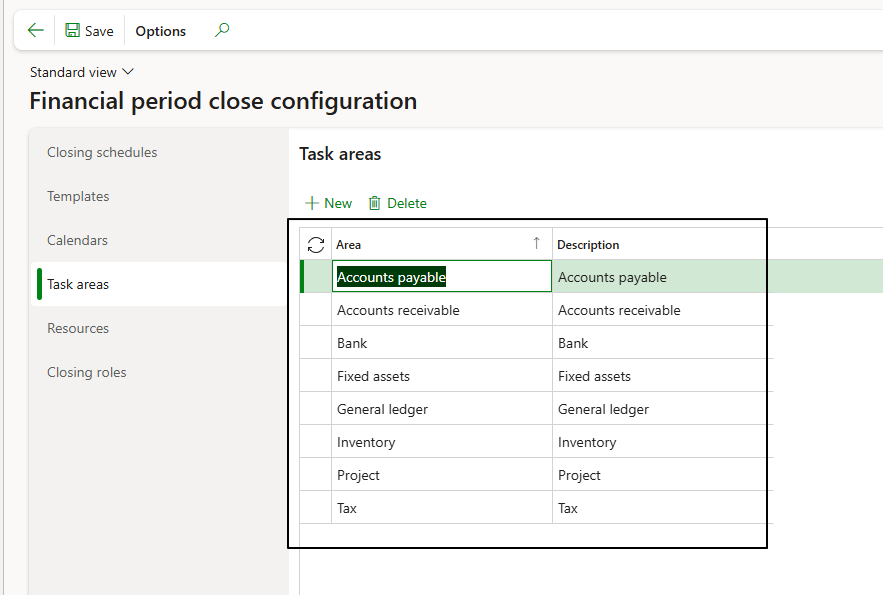
Task: Click the Save disk icon
Action: [x=73, y=31]
